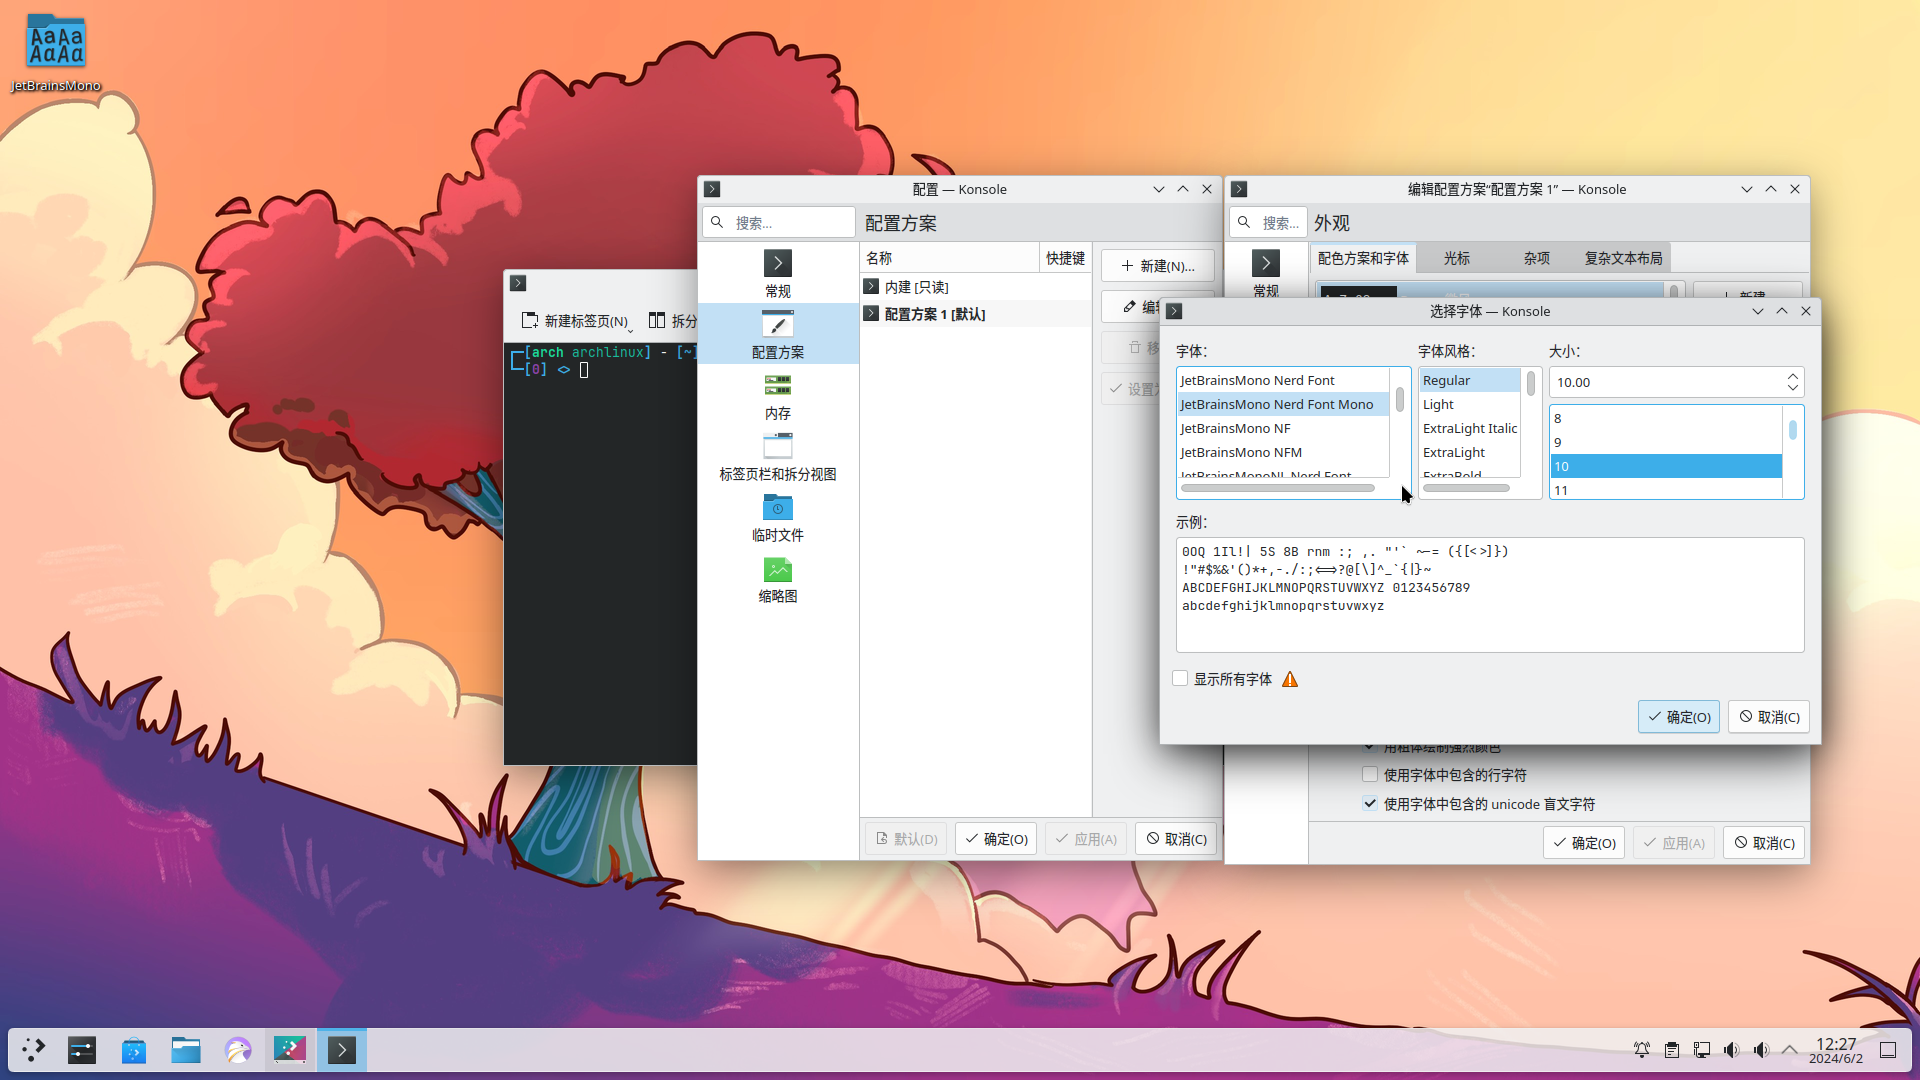Open Dolphin file manager from taskbar
Viewport: 1920px width, 1080px height.
point(186,1050)
